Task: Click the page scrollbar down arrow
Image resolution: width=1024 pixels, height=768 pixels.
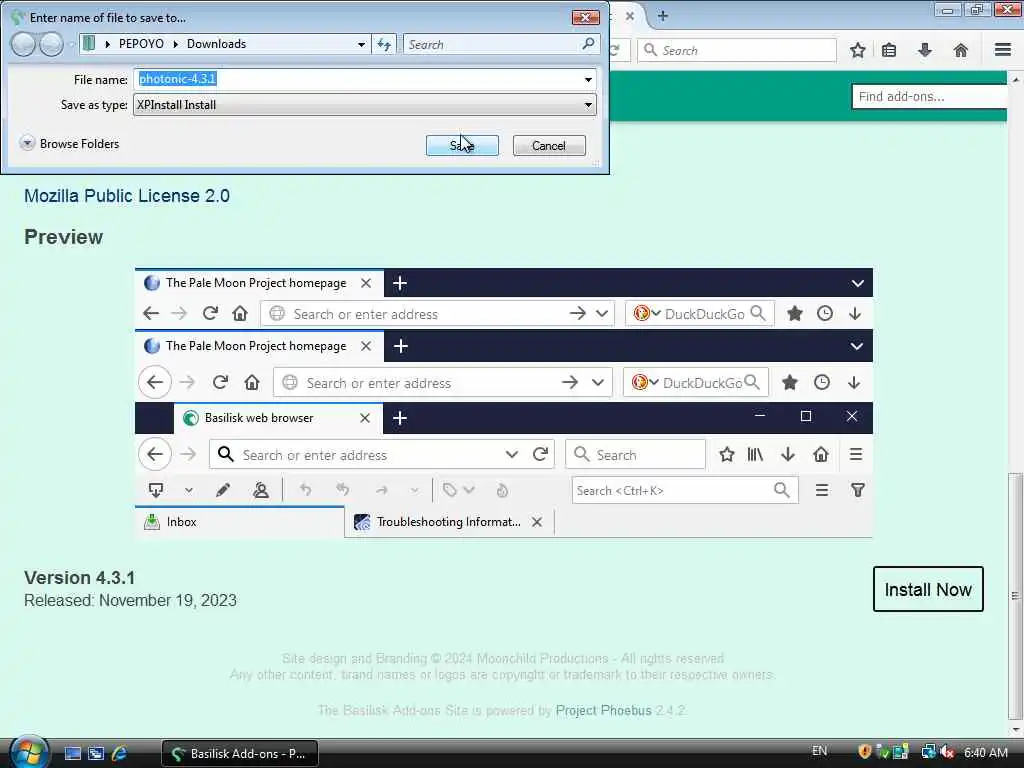Action: pos(1016,729)
